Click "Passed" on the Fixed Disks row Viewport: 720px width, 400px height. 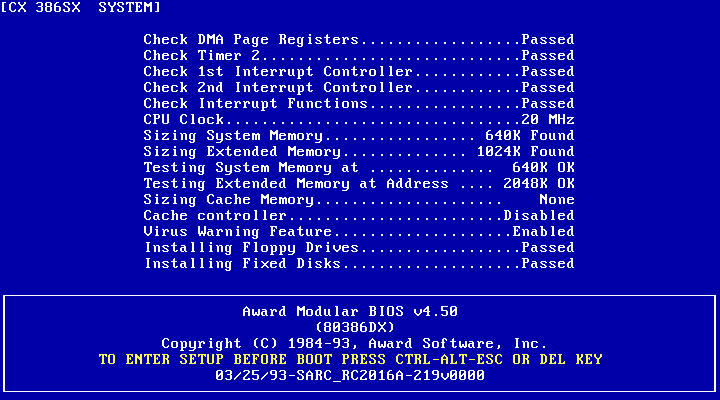[x=548, y=264]
